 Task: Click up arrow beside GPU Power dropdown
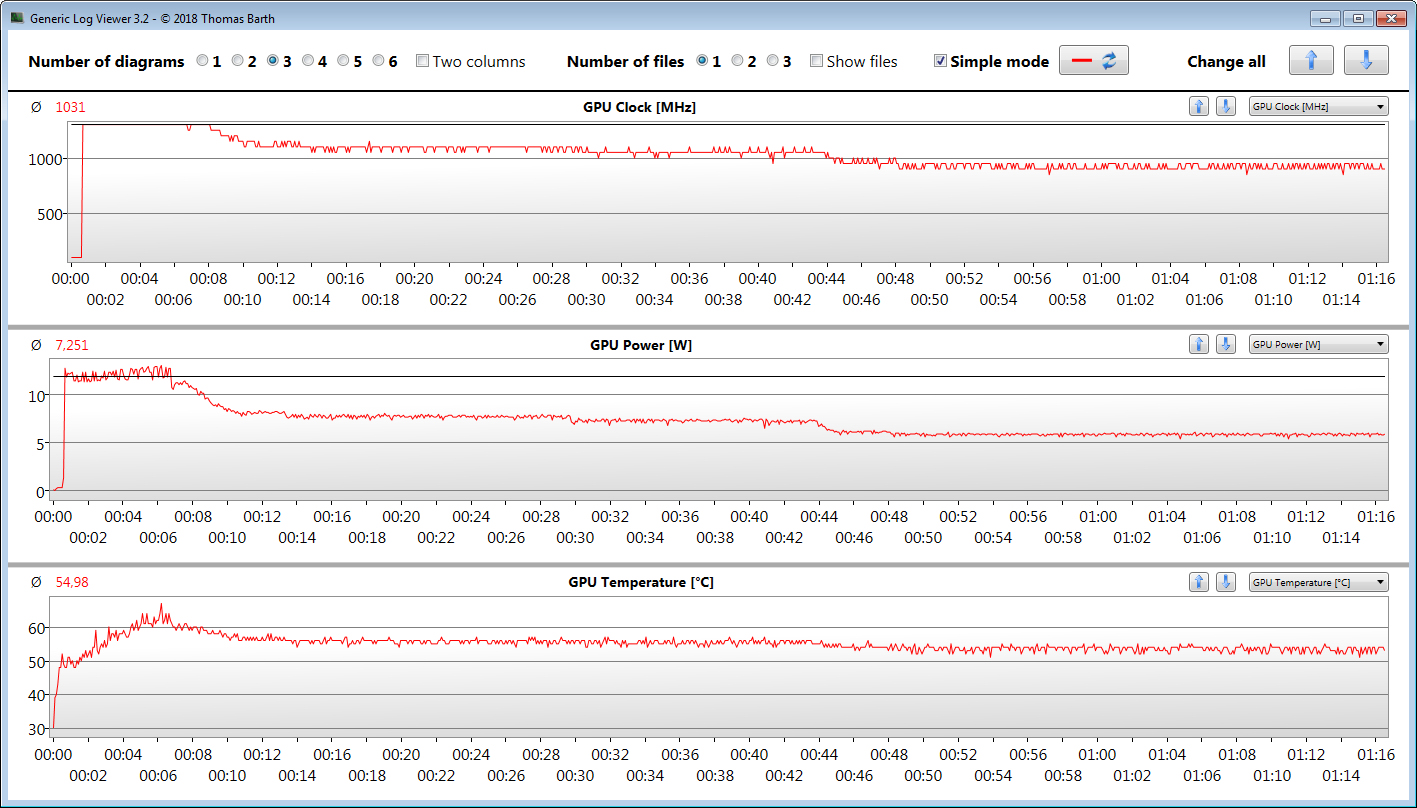(x=1199, y=345)
